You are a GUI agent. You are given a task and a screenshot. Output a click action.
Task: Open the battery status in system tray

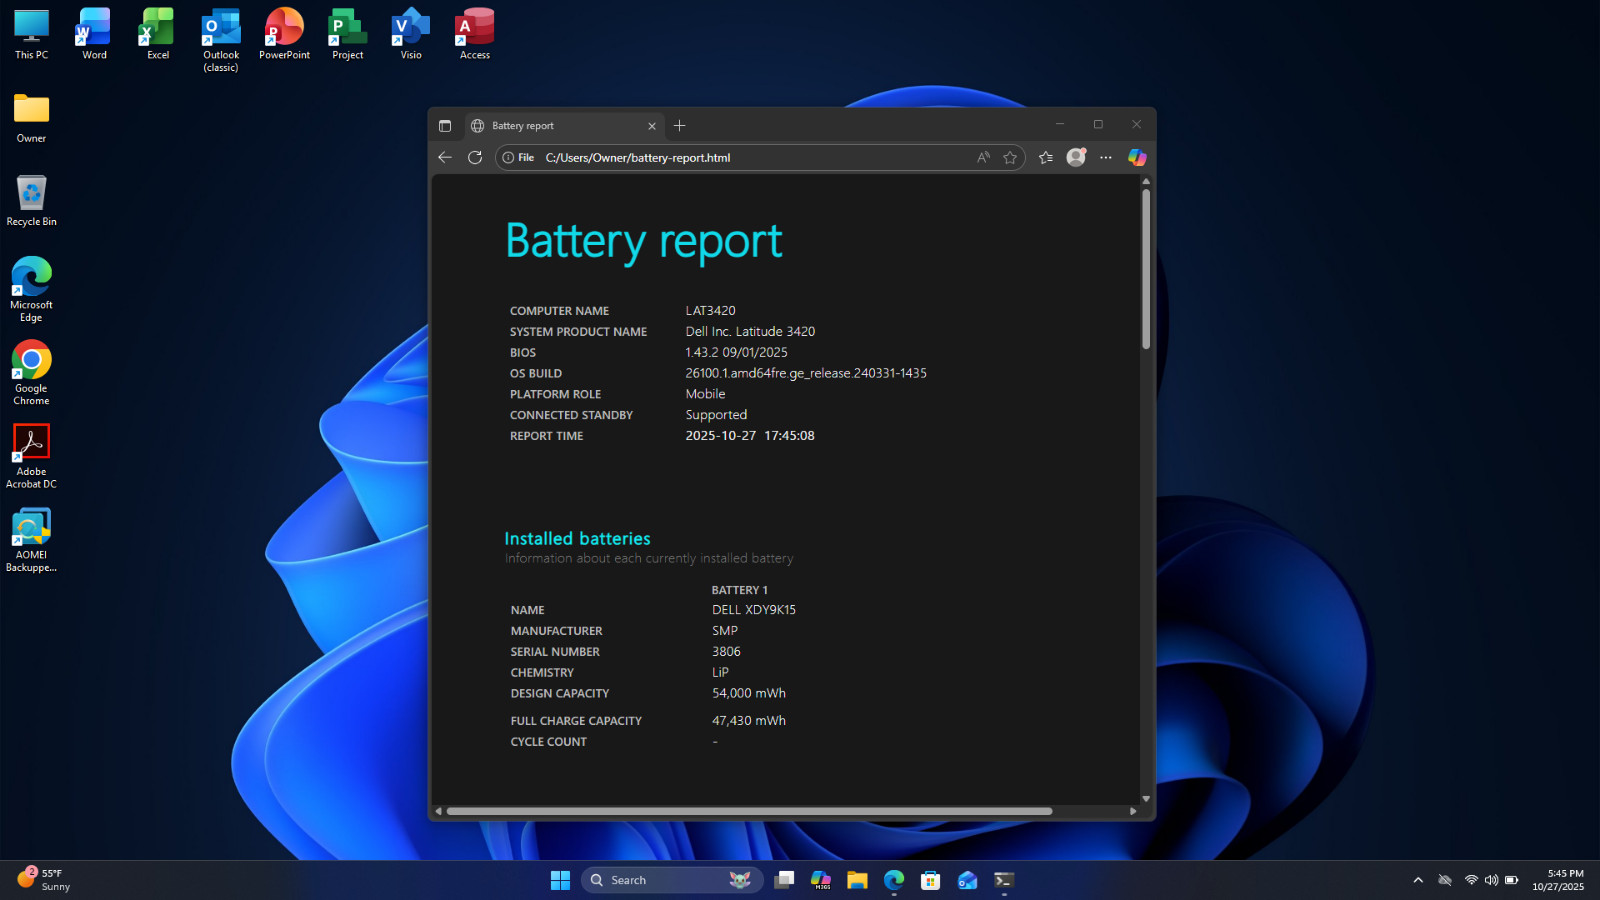click(x=1512, y=880)
